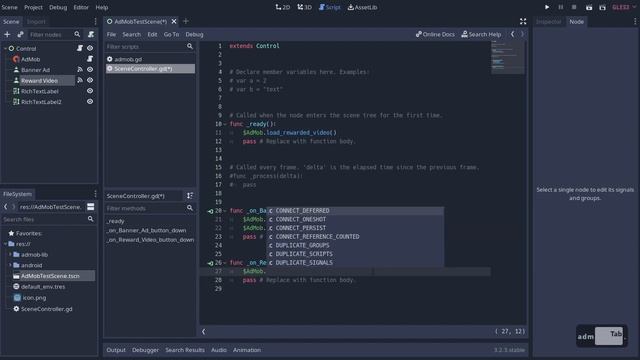The width and height of the screenshot is (640, 360).
Task: Click search icon in Filter scripts field
Action: coord(190,47)
